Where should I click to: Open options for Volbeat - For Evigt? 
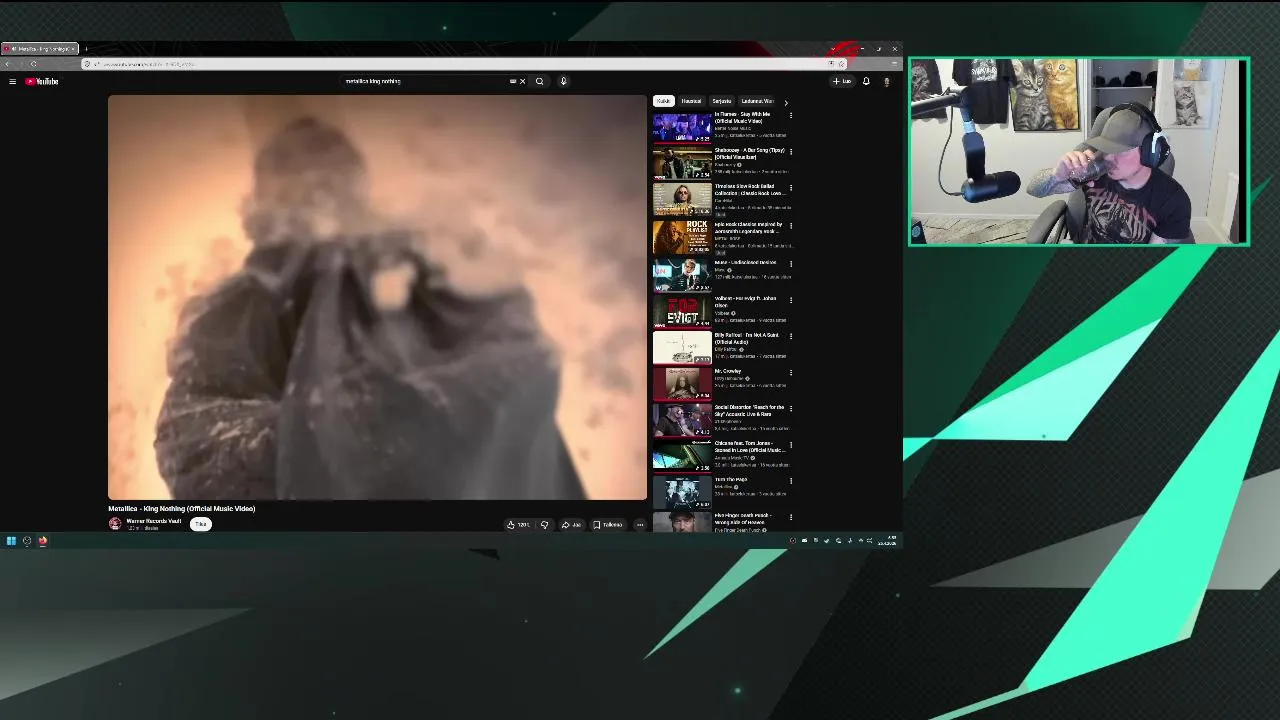click(791, 299)
